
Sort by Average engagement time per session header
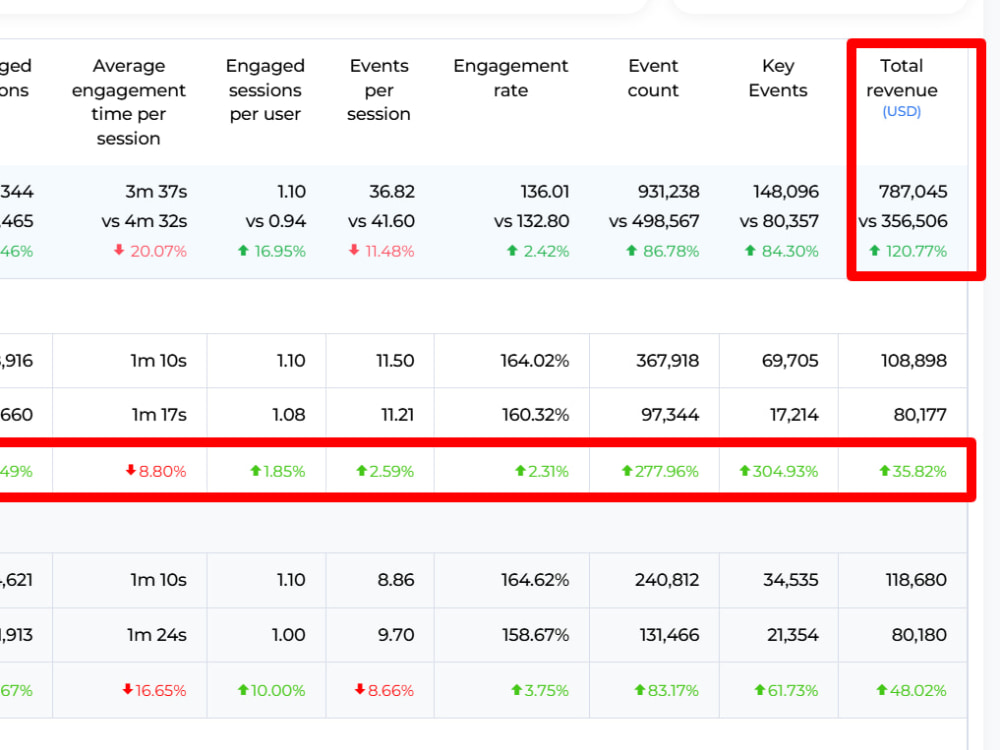[x=129, y=102]
